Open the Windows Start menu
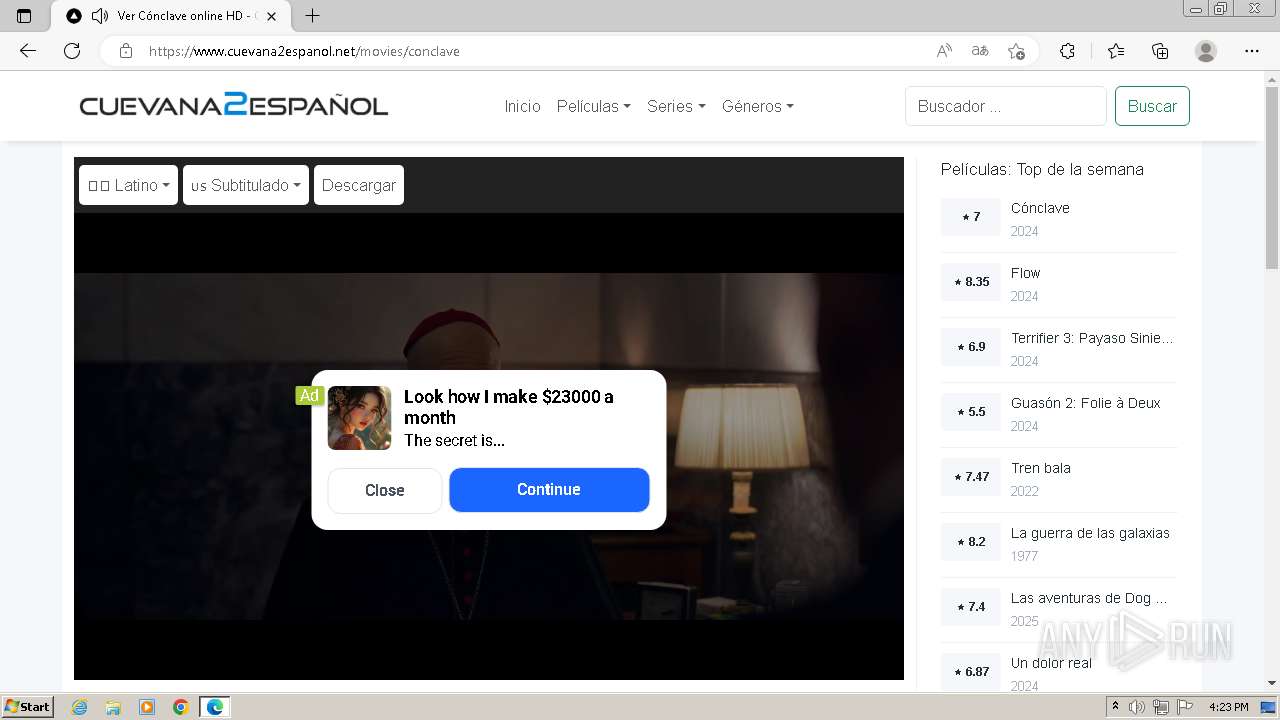 (28, 707)
